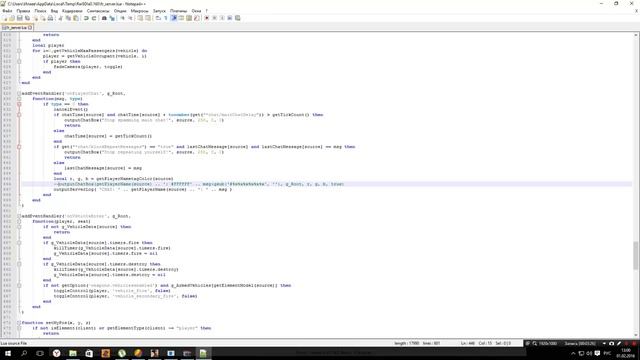Stop macro recording from the toolbar
This screenshot has height=360, width=640.
point(215,18)
